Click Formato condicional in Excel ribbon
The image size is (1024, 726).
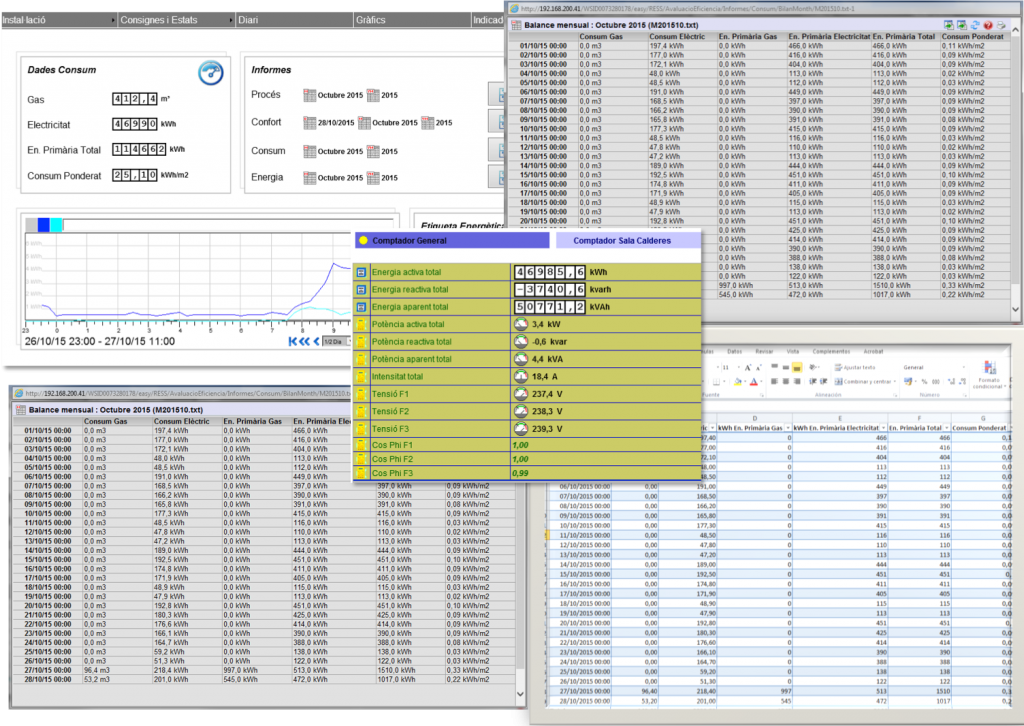click(x=989, y=375)
